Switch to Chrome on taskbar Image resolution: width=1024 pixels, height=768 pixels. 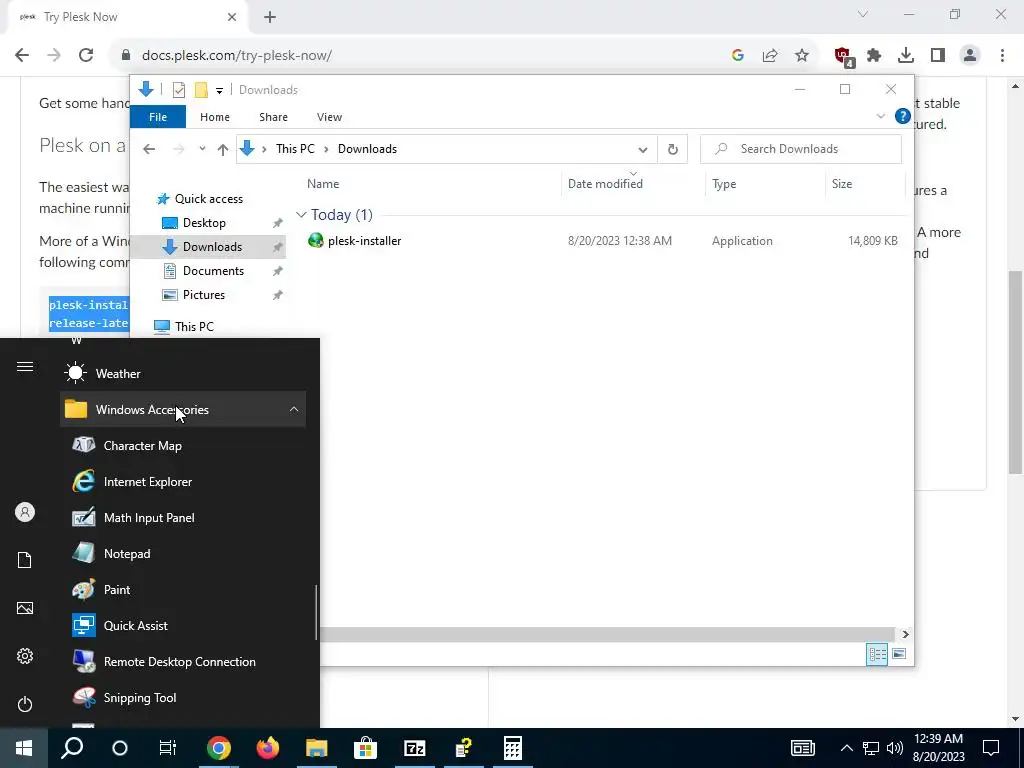point(219,748)
